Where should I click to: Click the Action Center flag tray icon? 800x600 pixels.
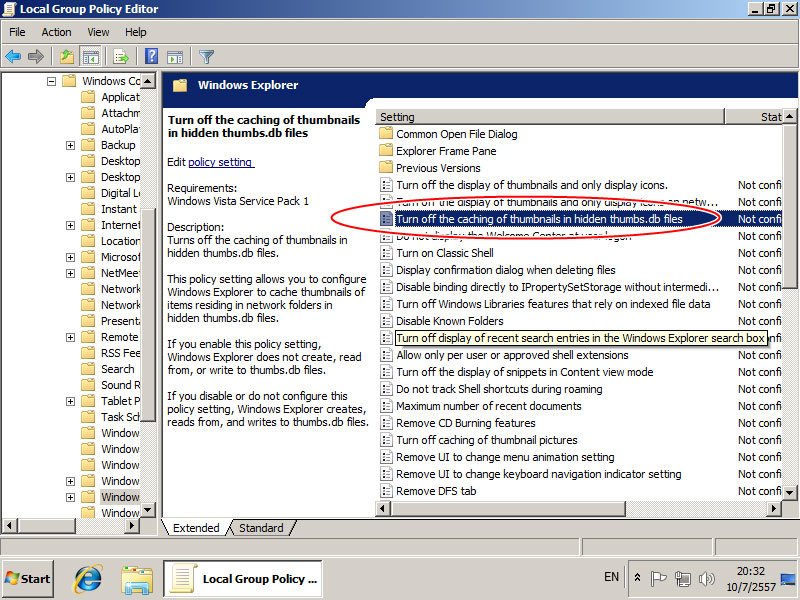point(658,579)
